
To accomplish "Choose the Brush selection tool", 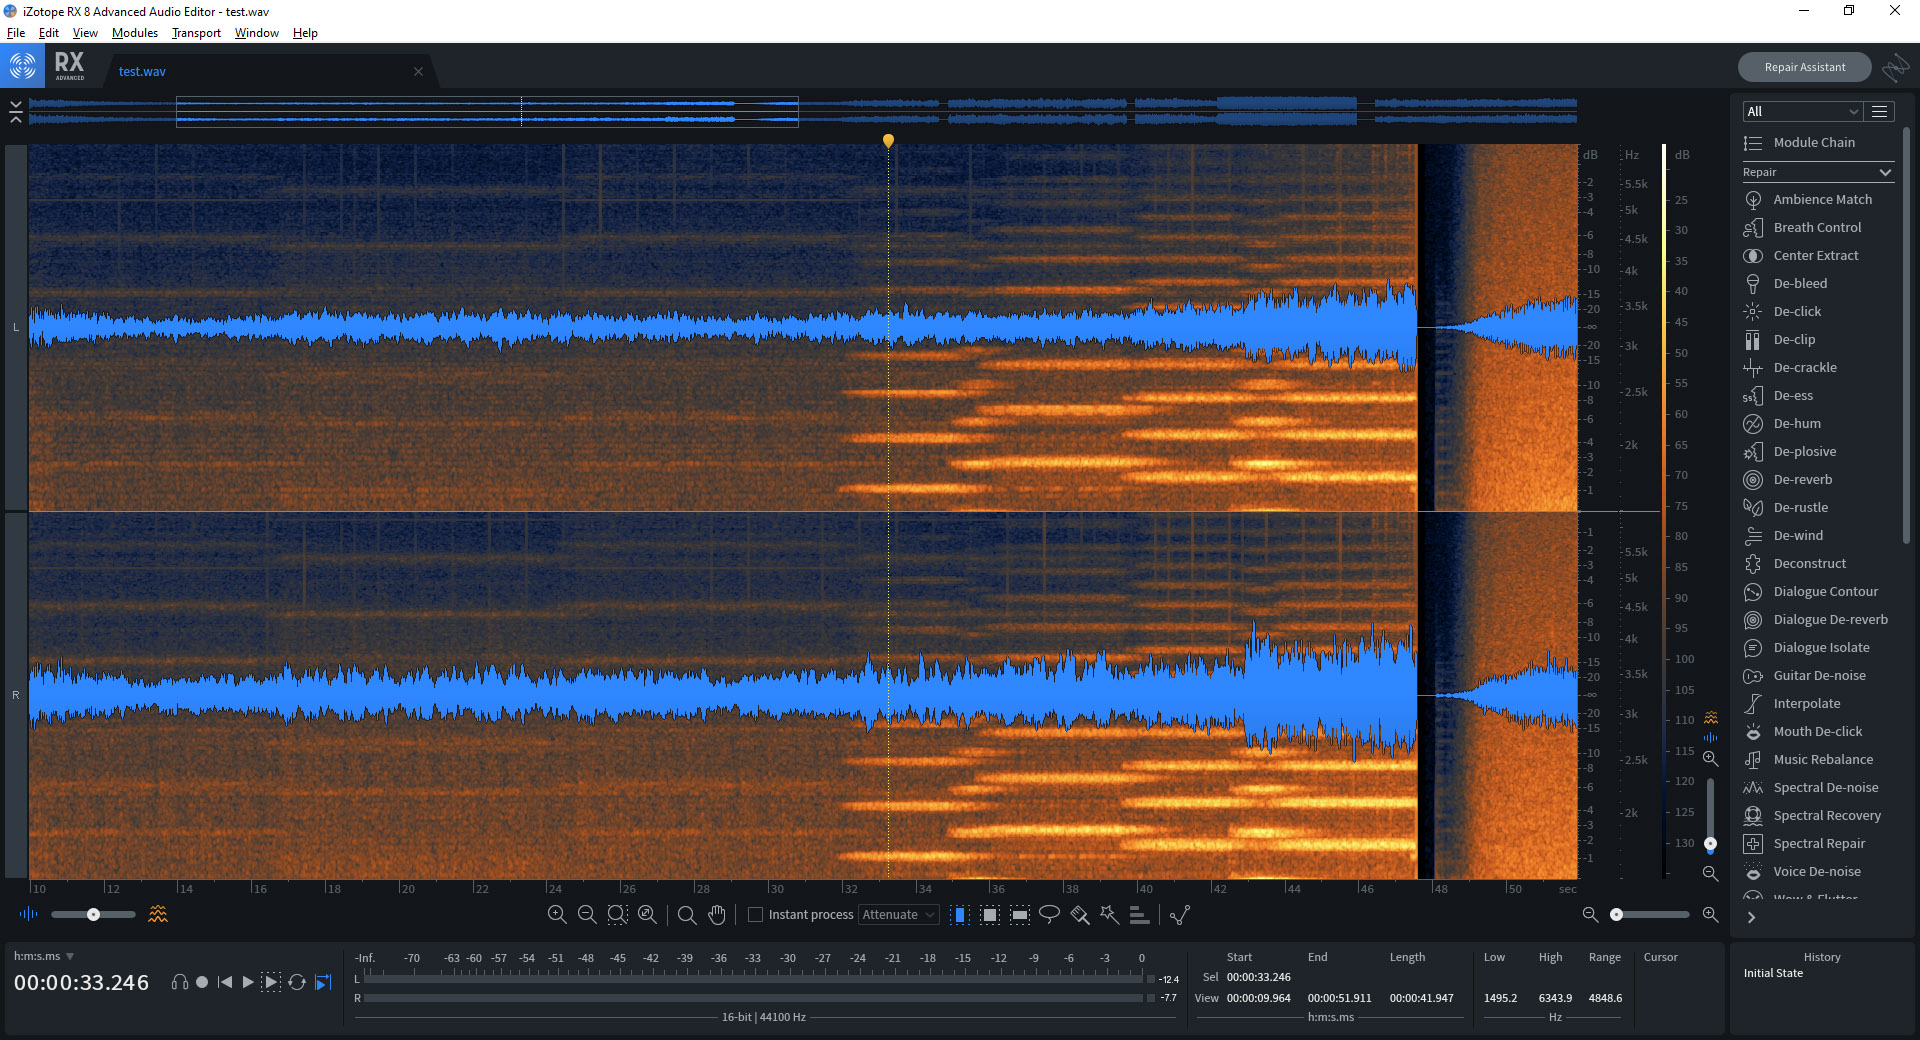I will (x=1079, y=914).
